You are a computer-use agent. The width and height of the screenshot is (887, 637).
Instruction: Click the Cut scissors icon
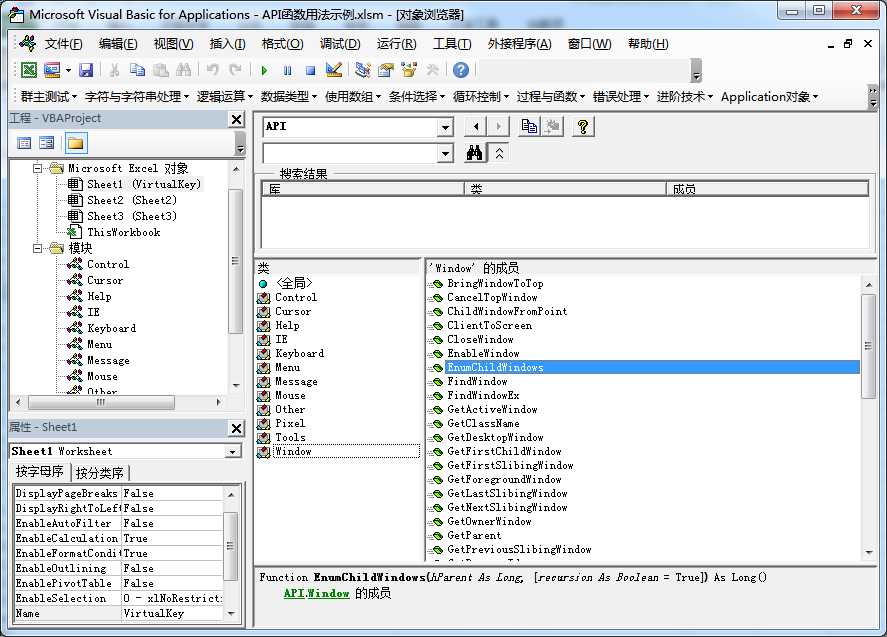[x=114, y=70]
